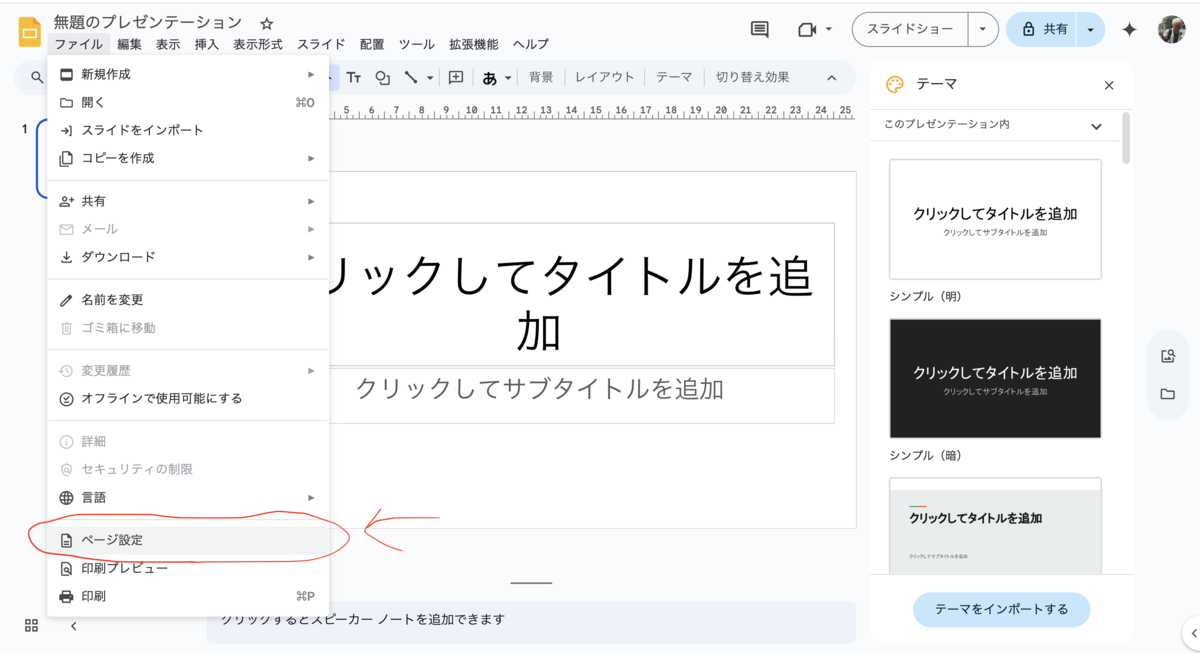Open the input tools dropdown arrow

pyautogui.click(x=508, y=78)
